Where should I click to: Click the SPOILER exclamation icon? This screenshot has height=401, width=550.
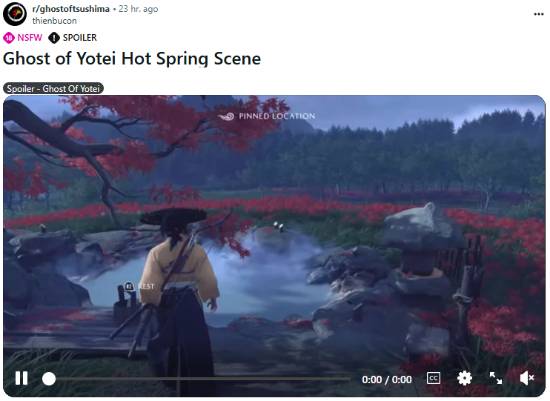tap(54, 38)
